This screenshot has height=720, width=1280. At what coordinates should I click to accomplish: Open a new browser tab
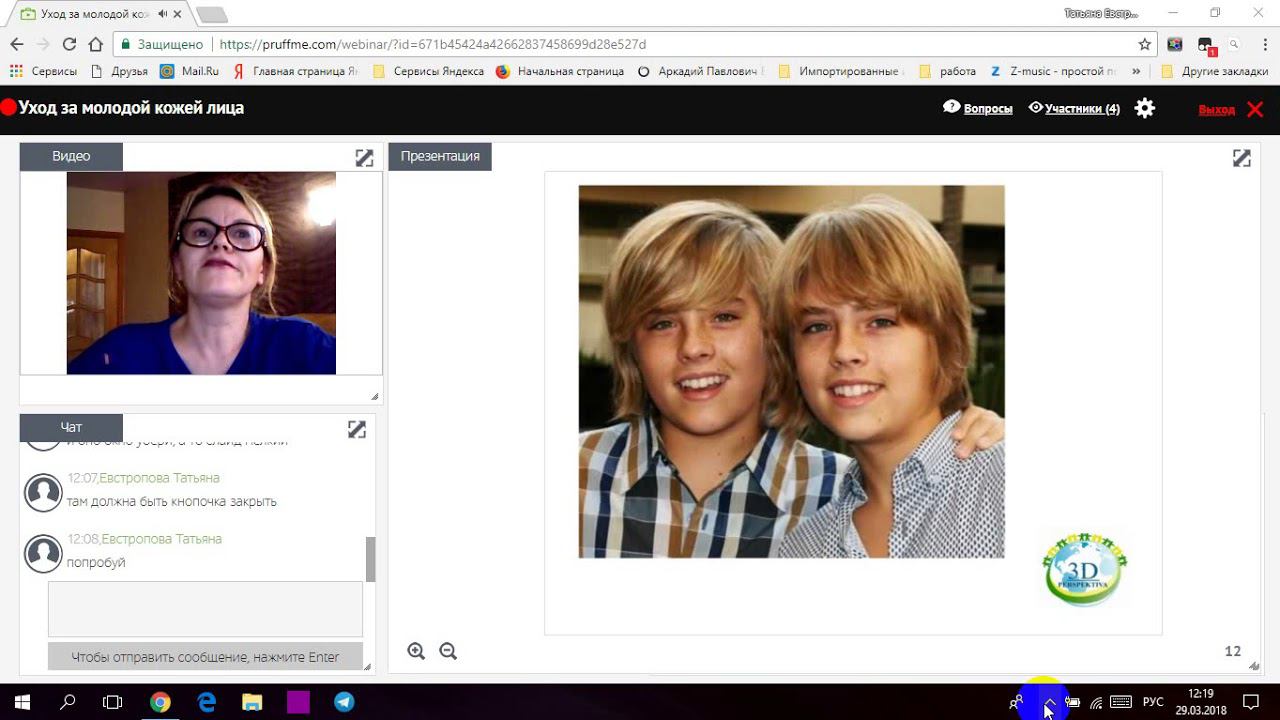211,15
